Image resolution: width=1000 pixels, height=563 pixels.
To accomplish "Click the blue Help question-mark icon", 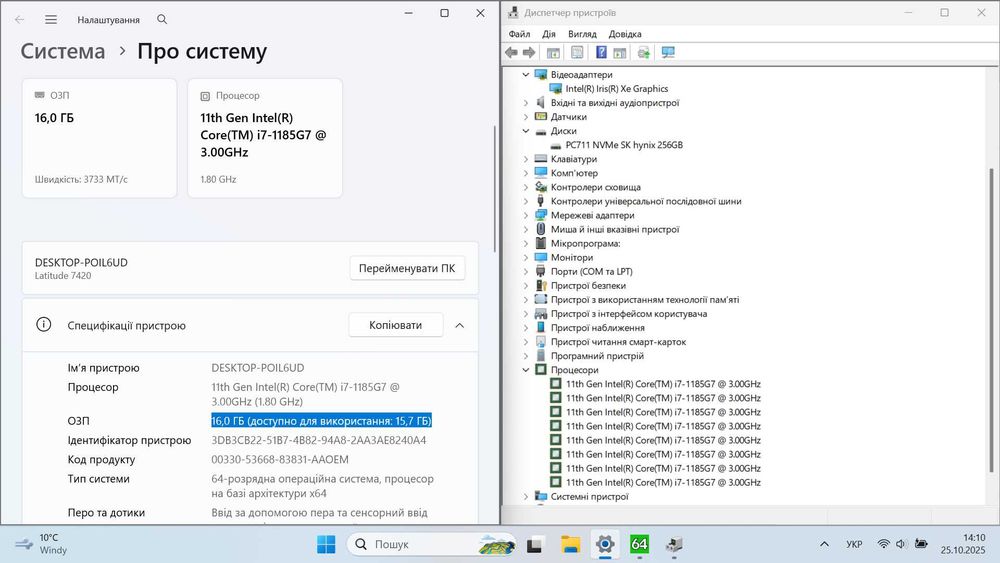I will 601,52.
